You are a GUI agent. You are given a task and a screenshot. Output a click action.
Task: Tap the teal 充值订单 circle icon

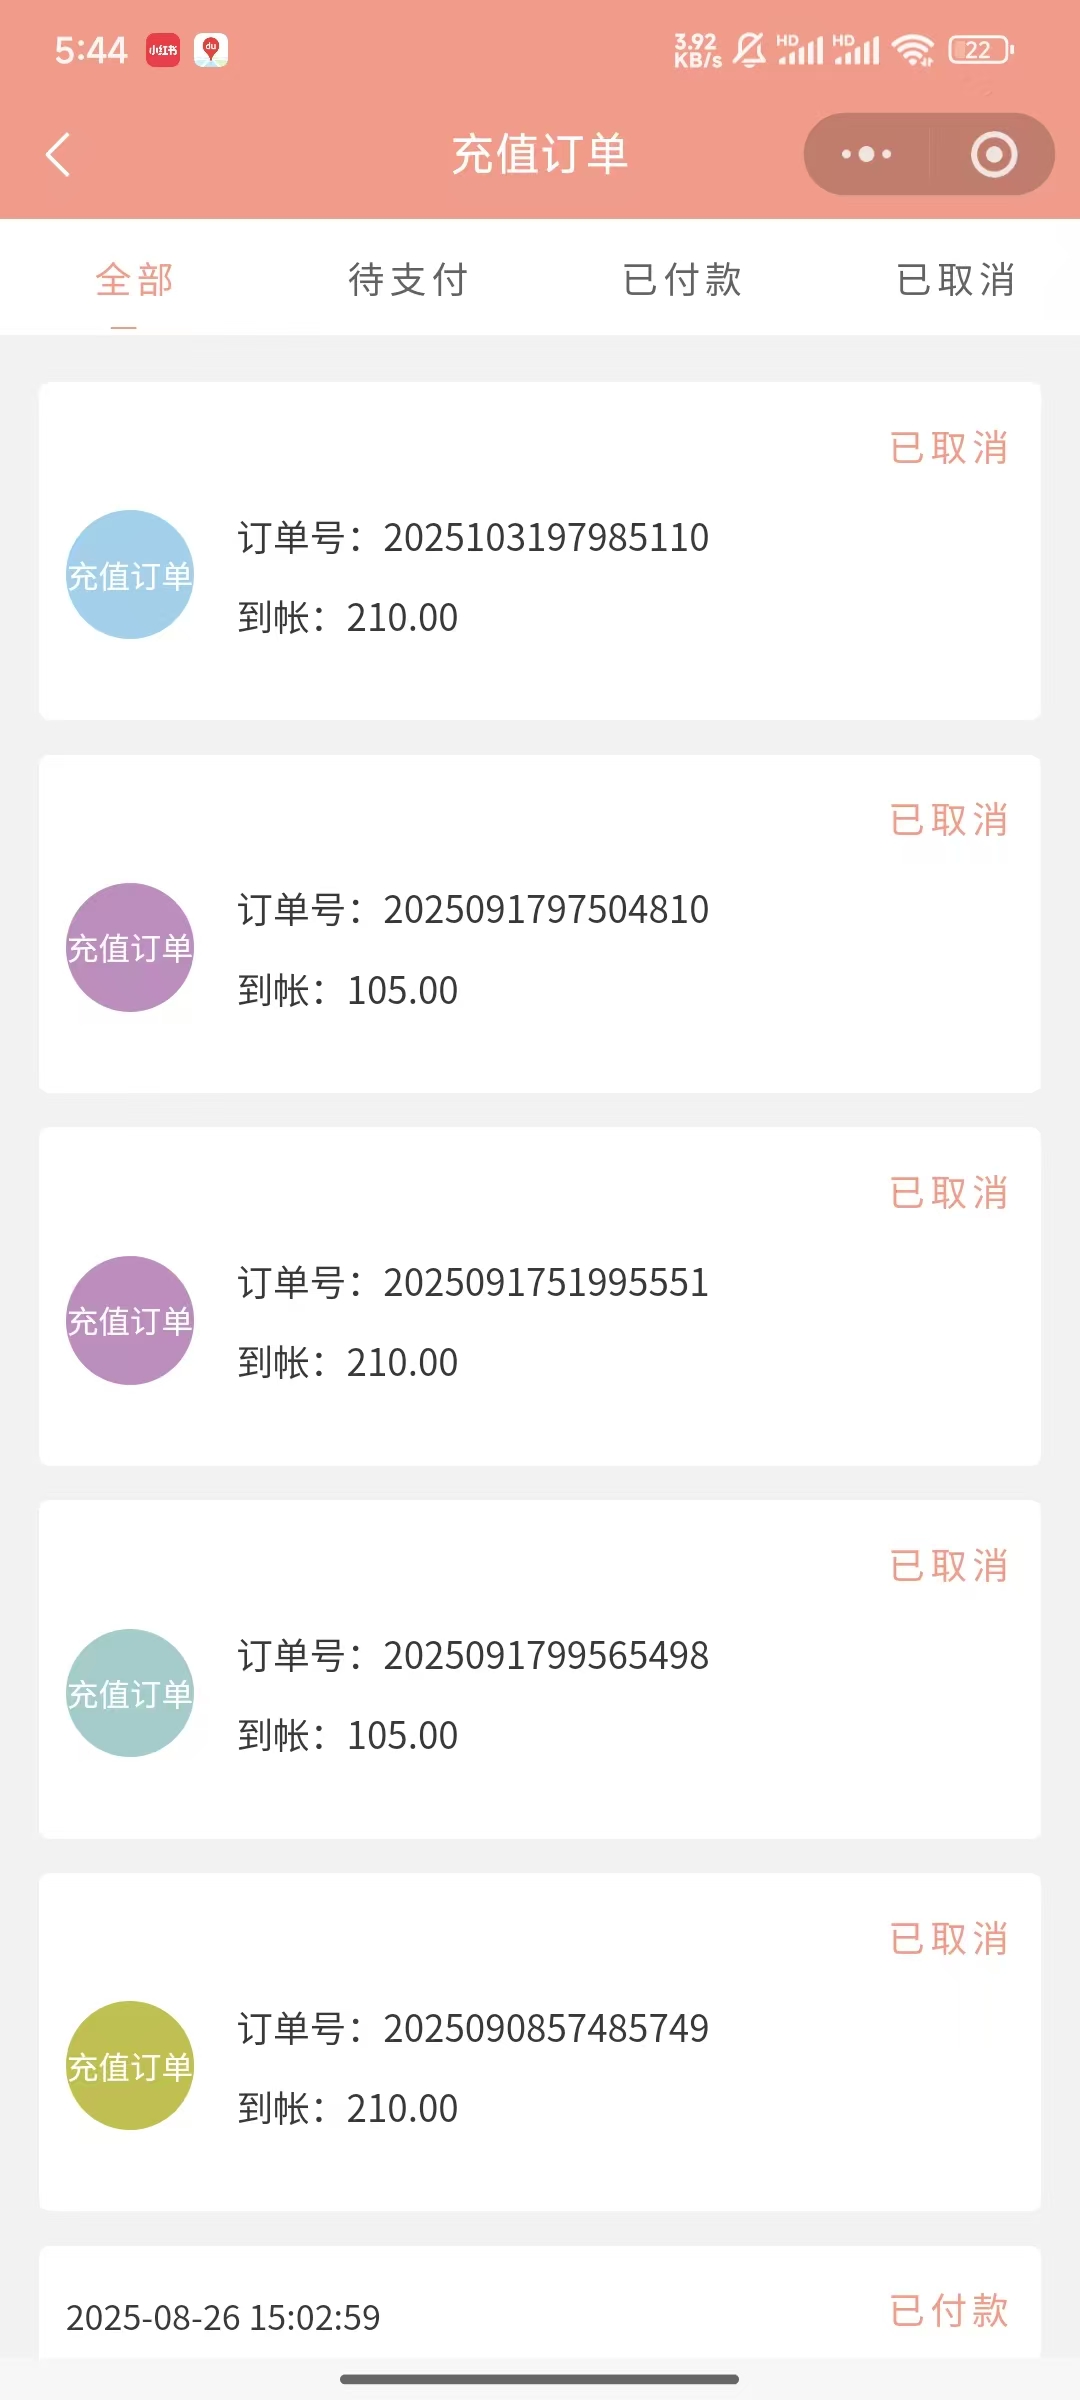click(x=130, y=1693)
